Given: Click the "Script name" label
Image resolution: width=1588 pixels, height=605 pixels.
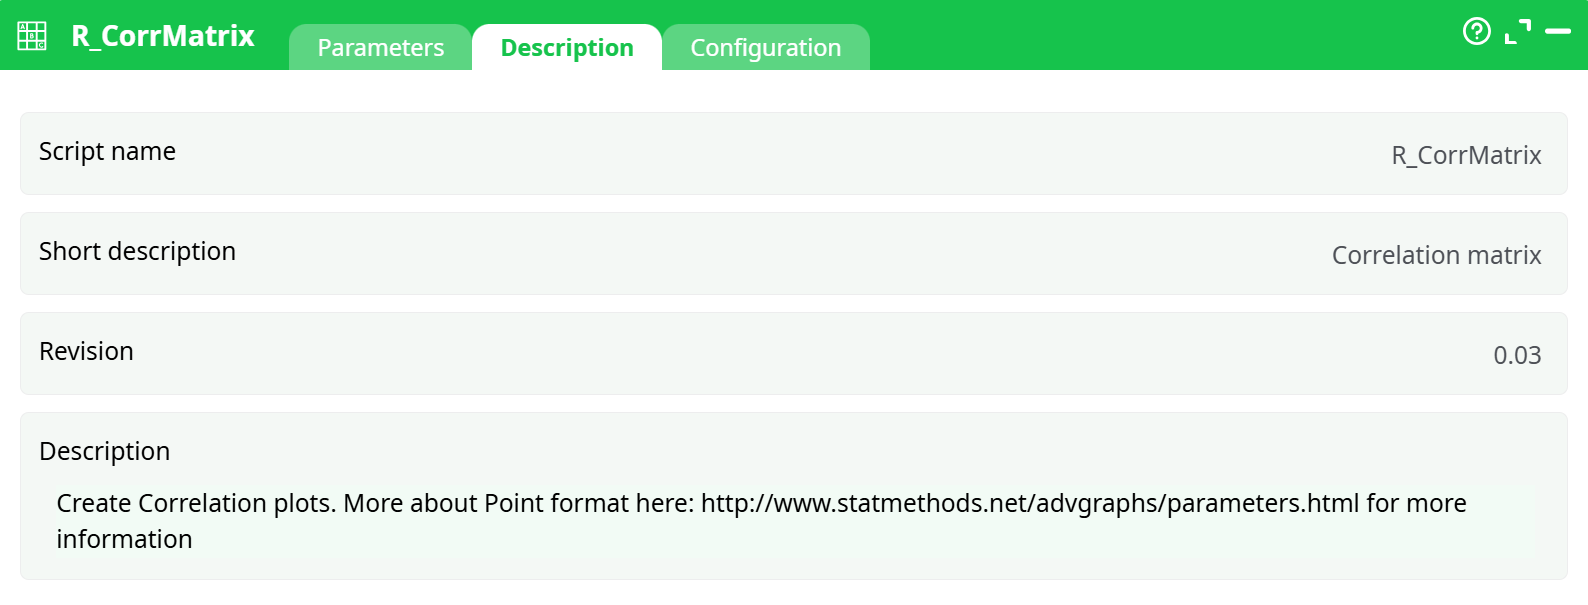Looking at the screenshot, I should (107, 151).
